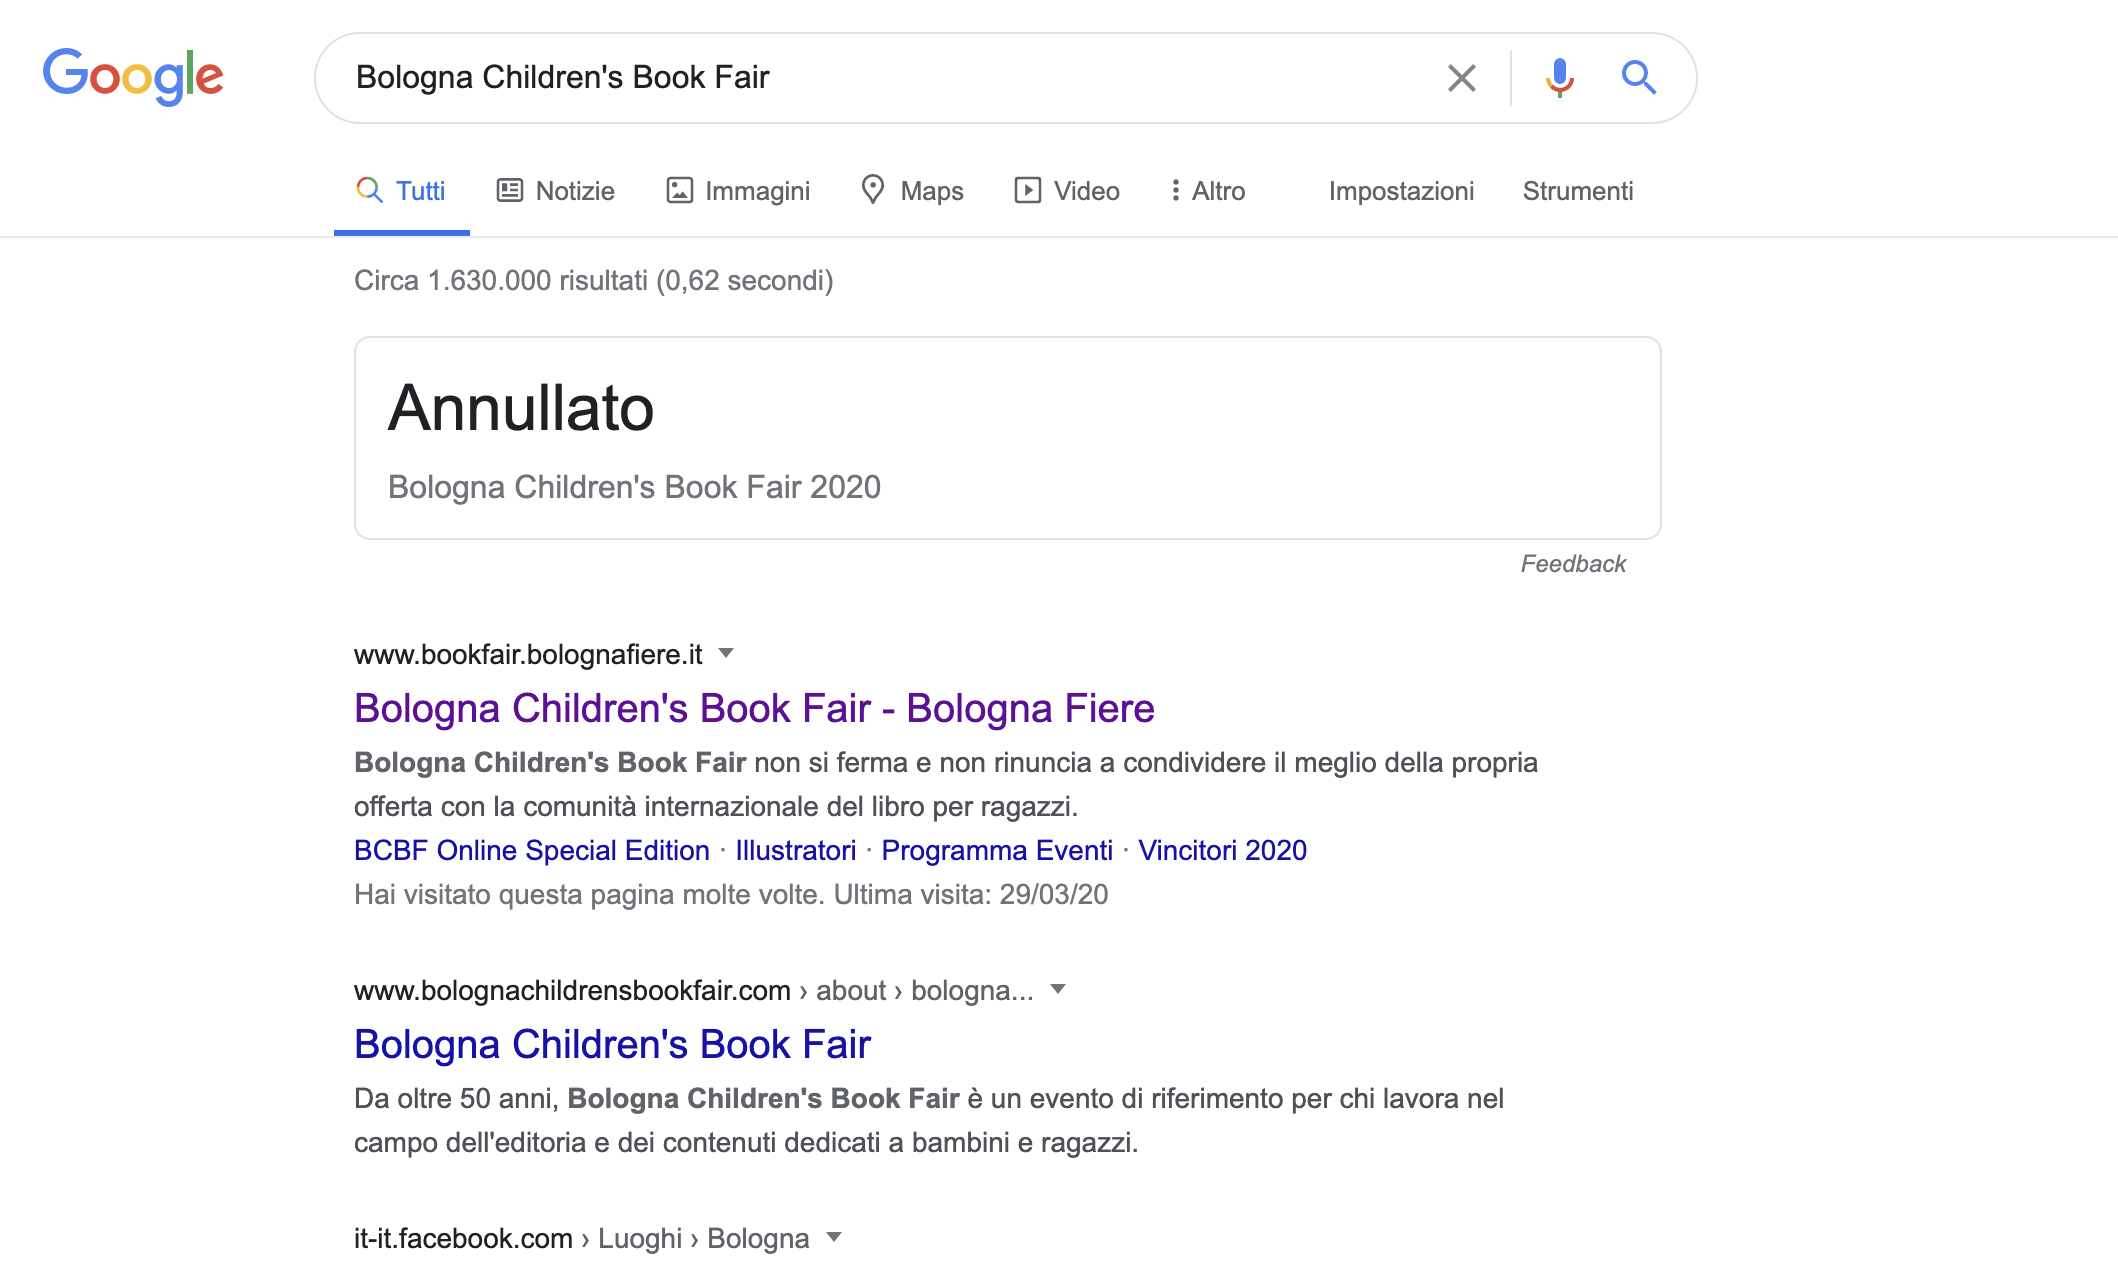
Task: Click the Feedback link under the card
Action: (x=1573, y=564)
